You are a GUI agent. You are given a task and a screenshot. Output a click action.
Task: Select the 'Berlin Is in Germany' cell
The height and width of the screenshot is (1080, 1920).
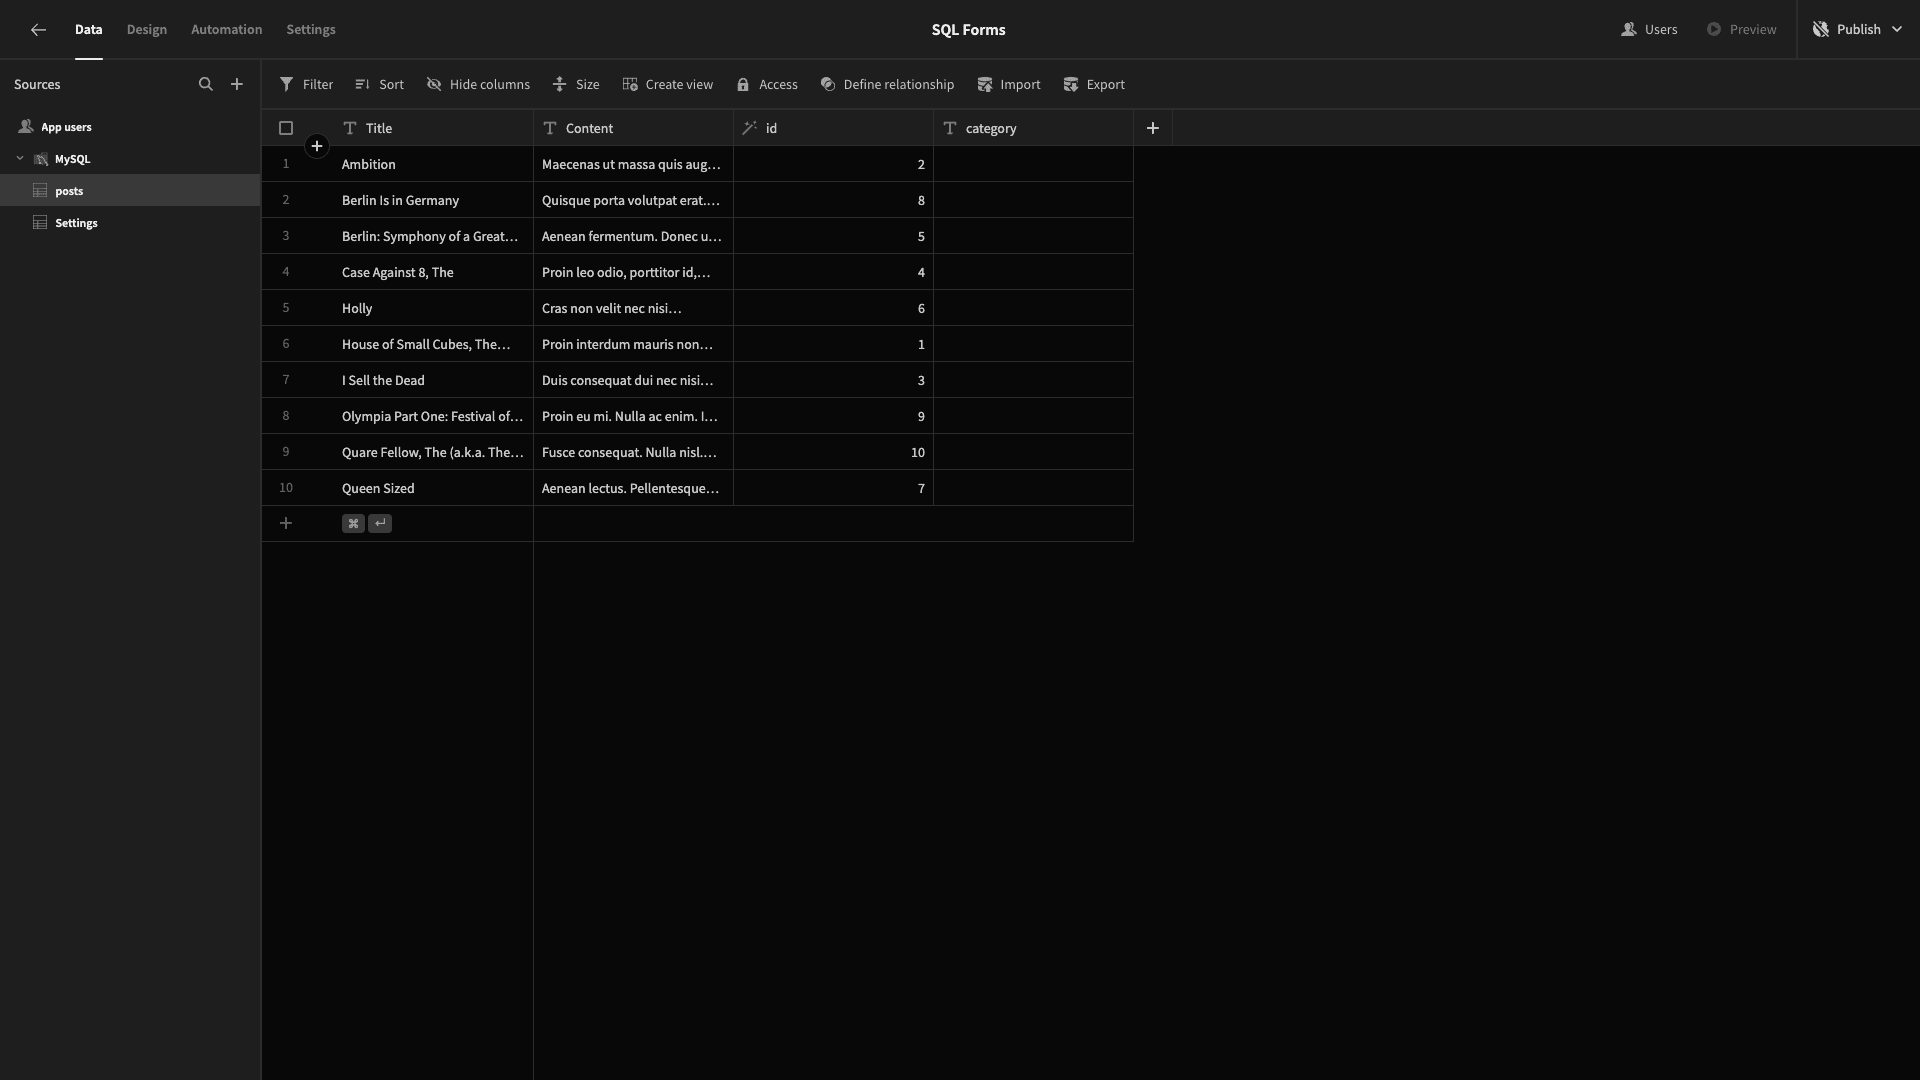[x=433, y=200]
